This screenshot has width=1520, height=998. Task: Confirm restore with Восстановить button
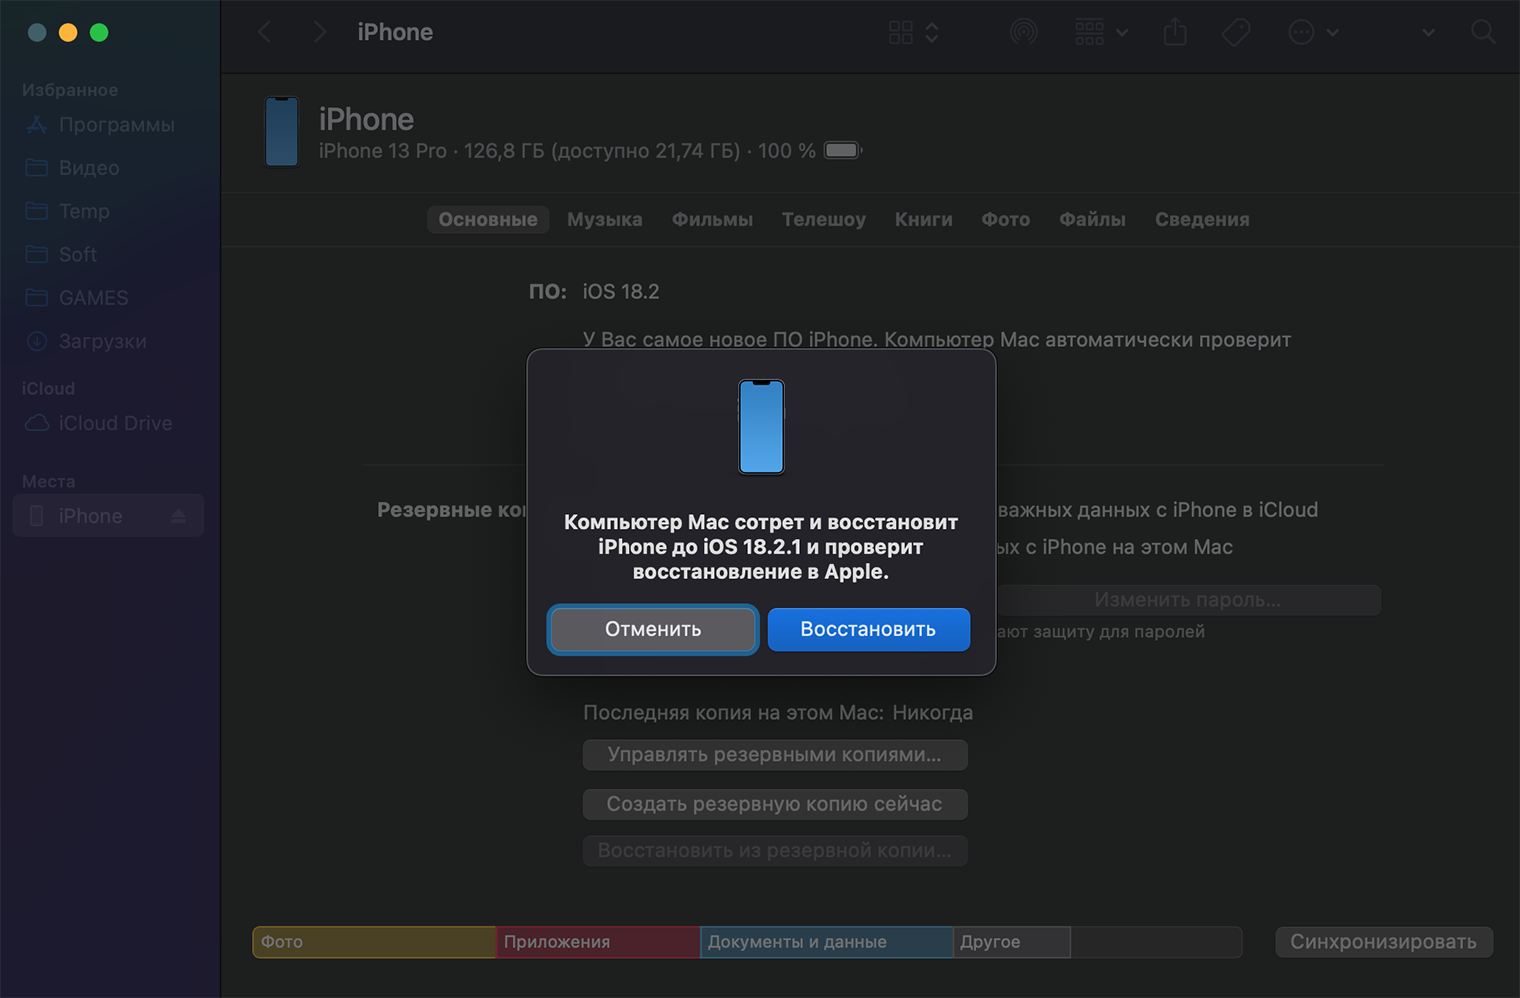(x=868, y=629)
